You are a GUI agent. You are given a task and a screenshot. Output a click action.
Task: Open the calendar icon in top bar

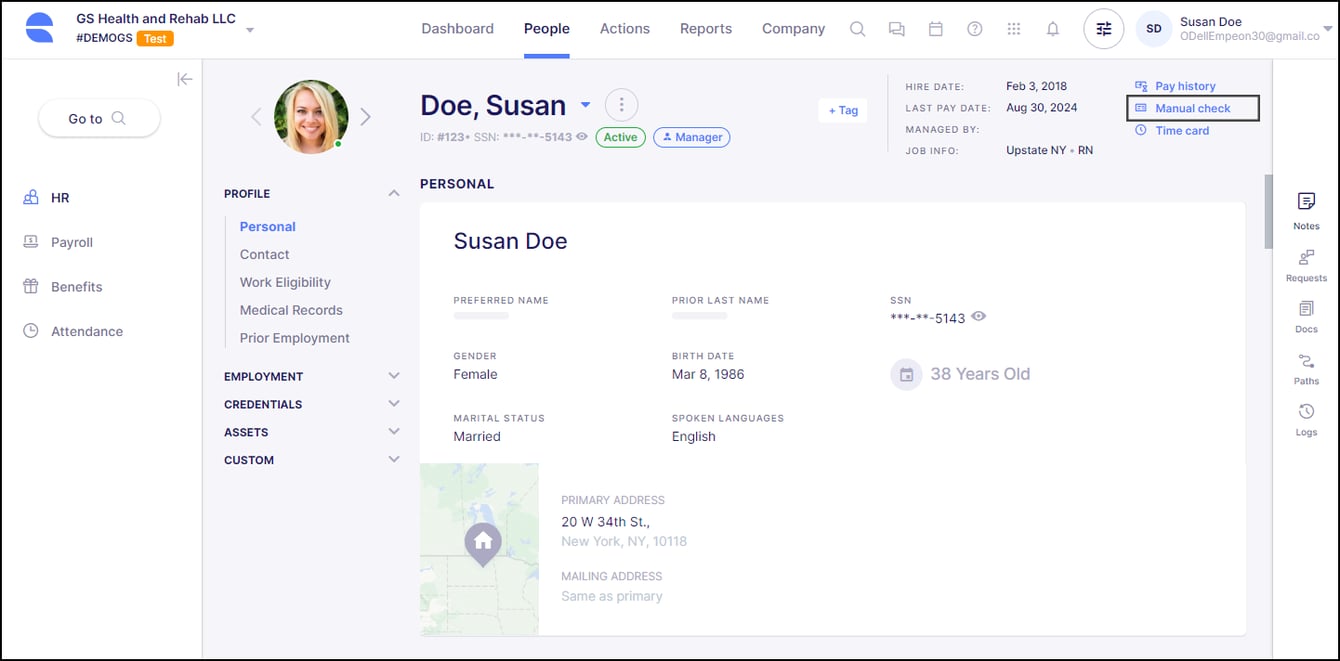coord(935,29)
